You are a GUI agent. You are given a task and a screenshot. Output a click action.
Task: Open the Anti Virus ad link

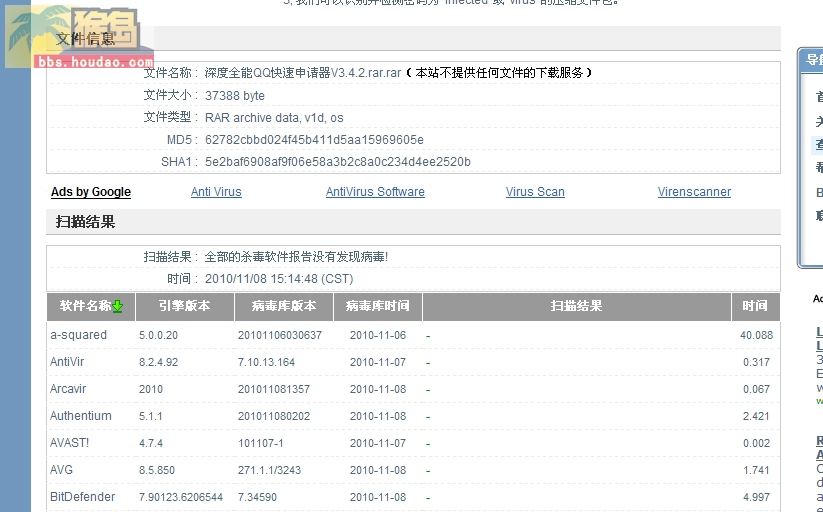click(216, 192)
